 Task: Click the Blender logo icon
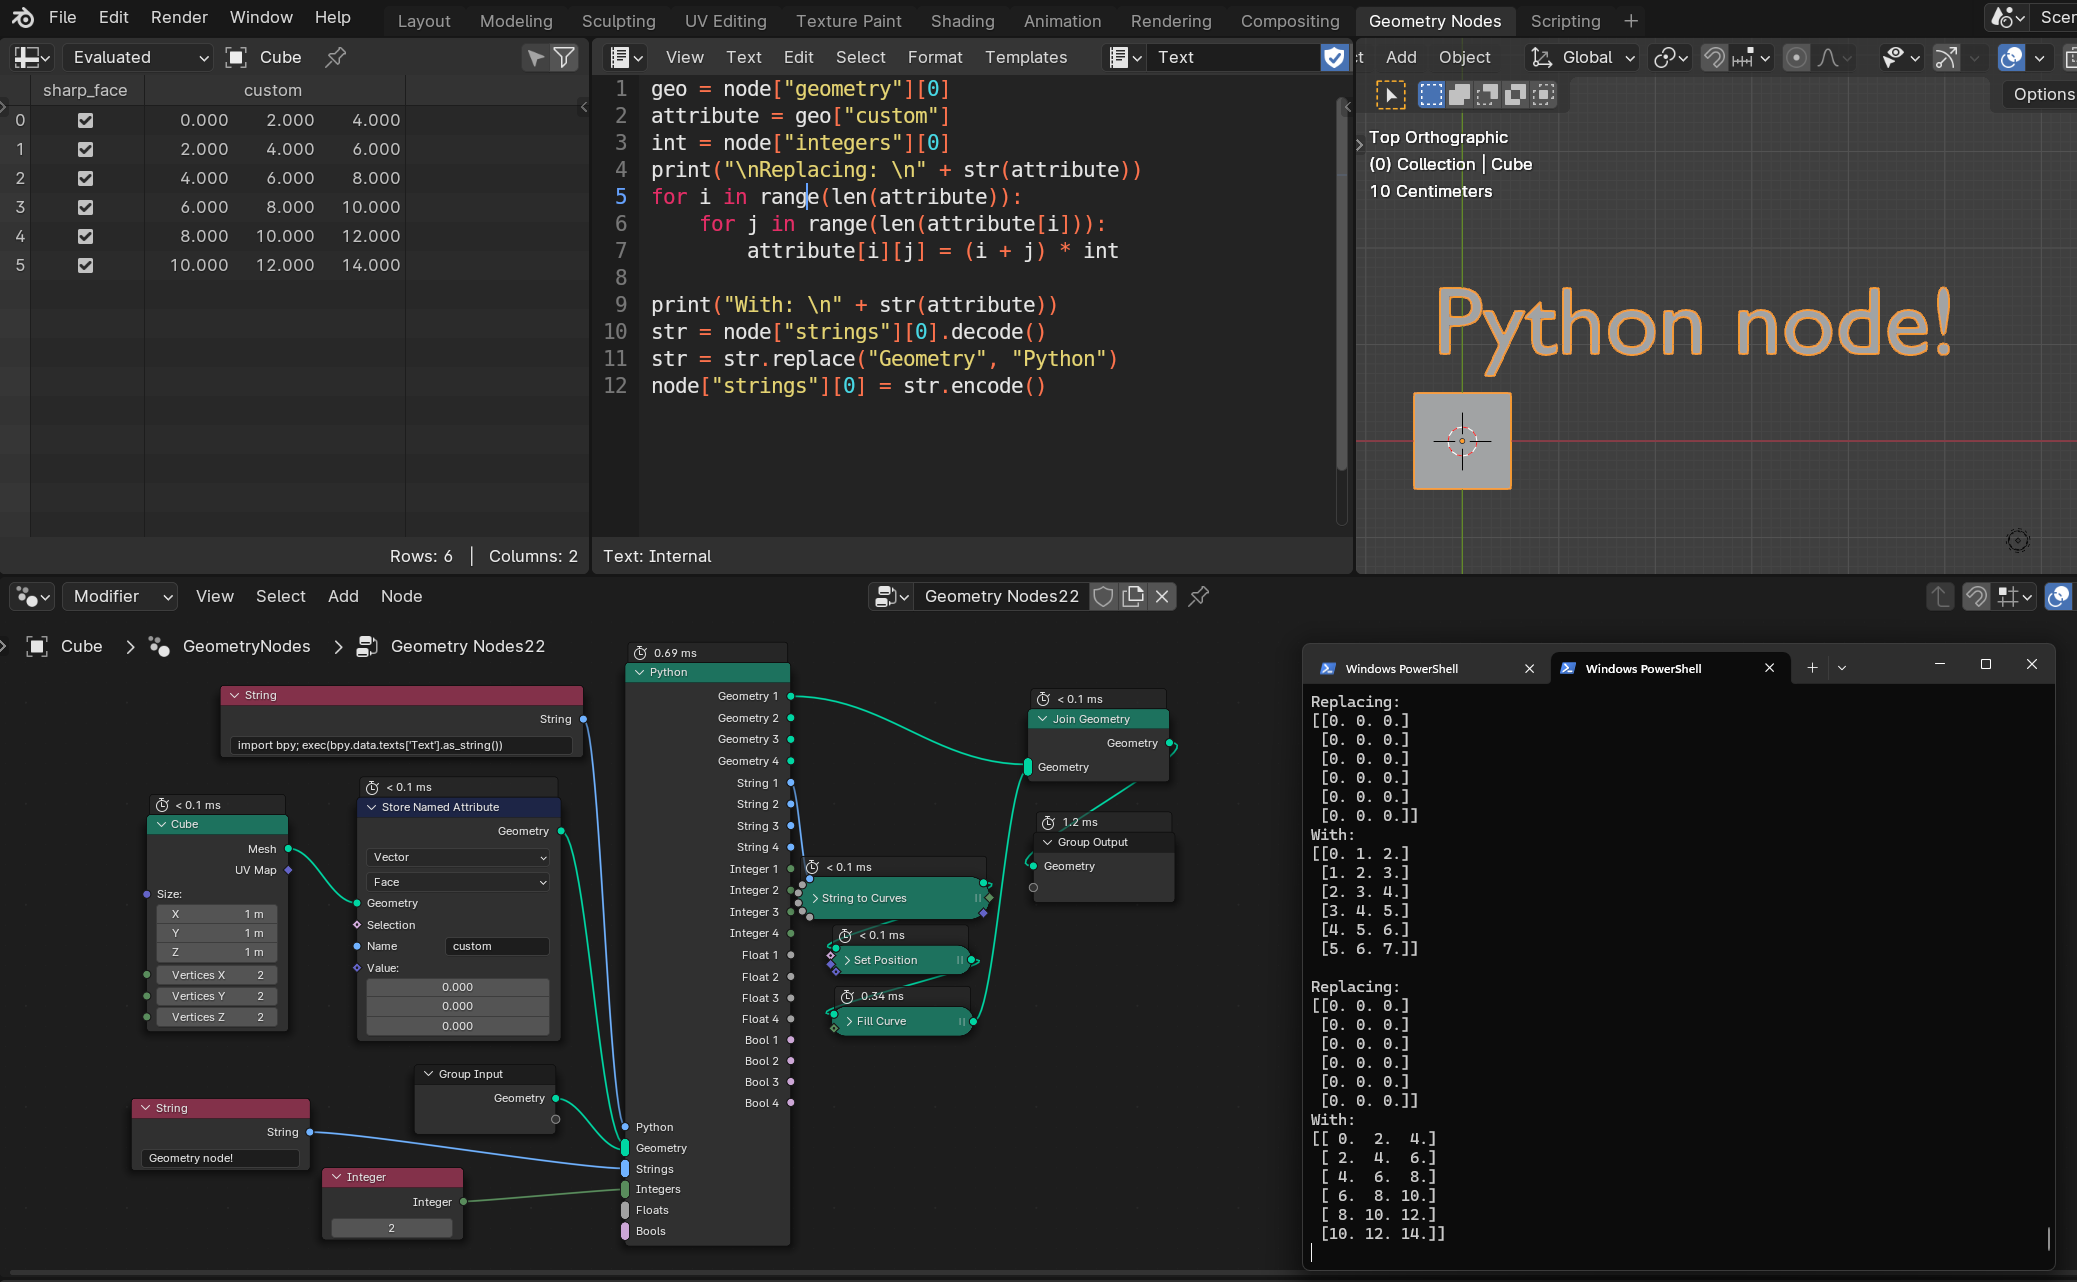coord(22,17)
